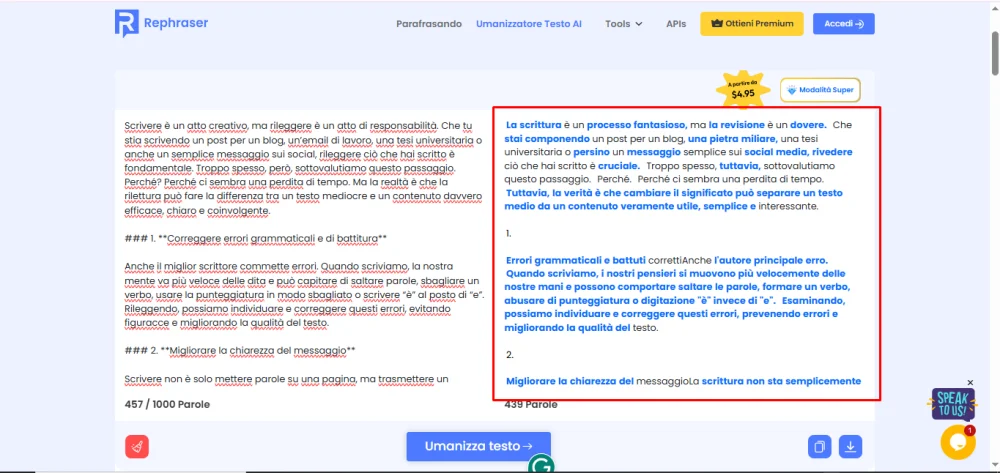
Task: Select Umanizzatore Testo AI menu item
Action: (x=529, y=24)
